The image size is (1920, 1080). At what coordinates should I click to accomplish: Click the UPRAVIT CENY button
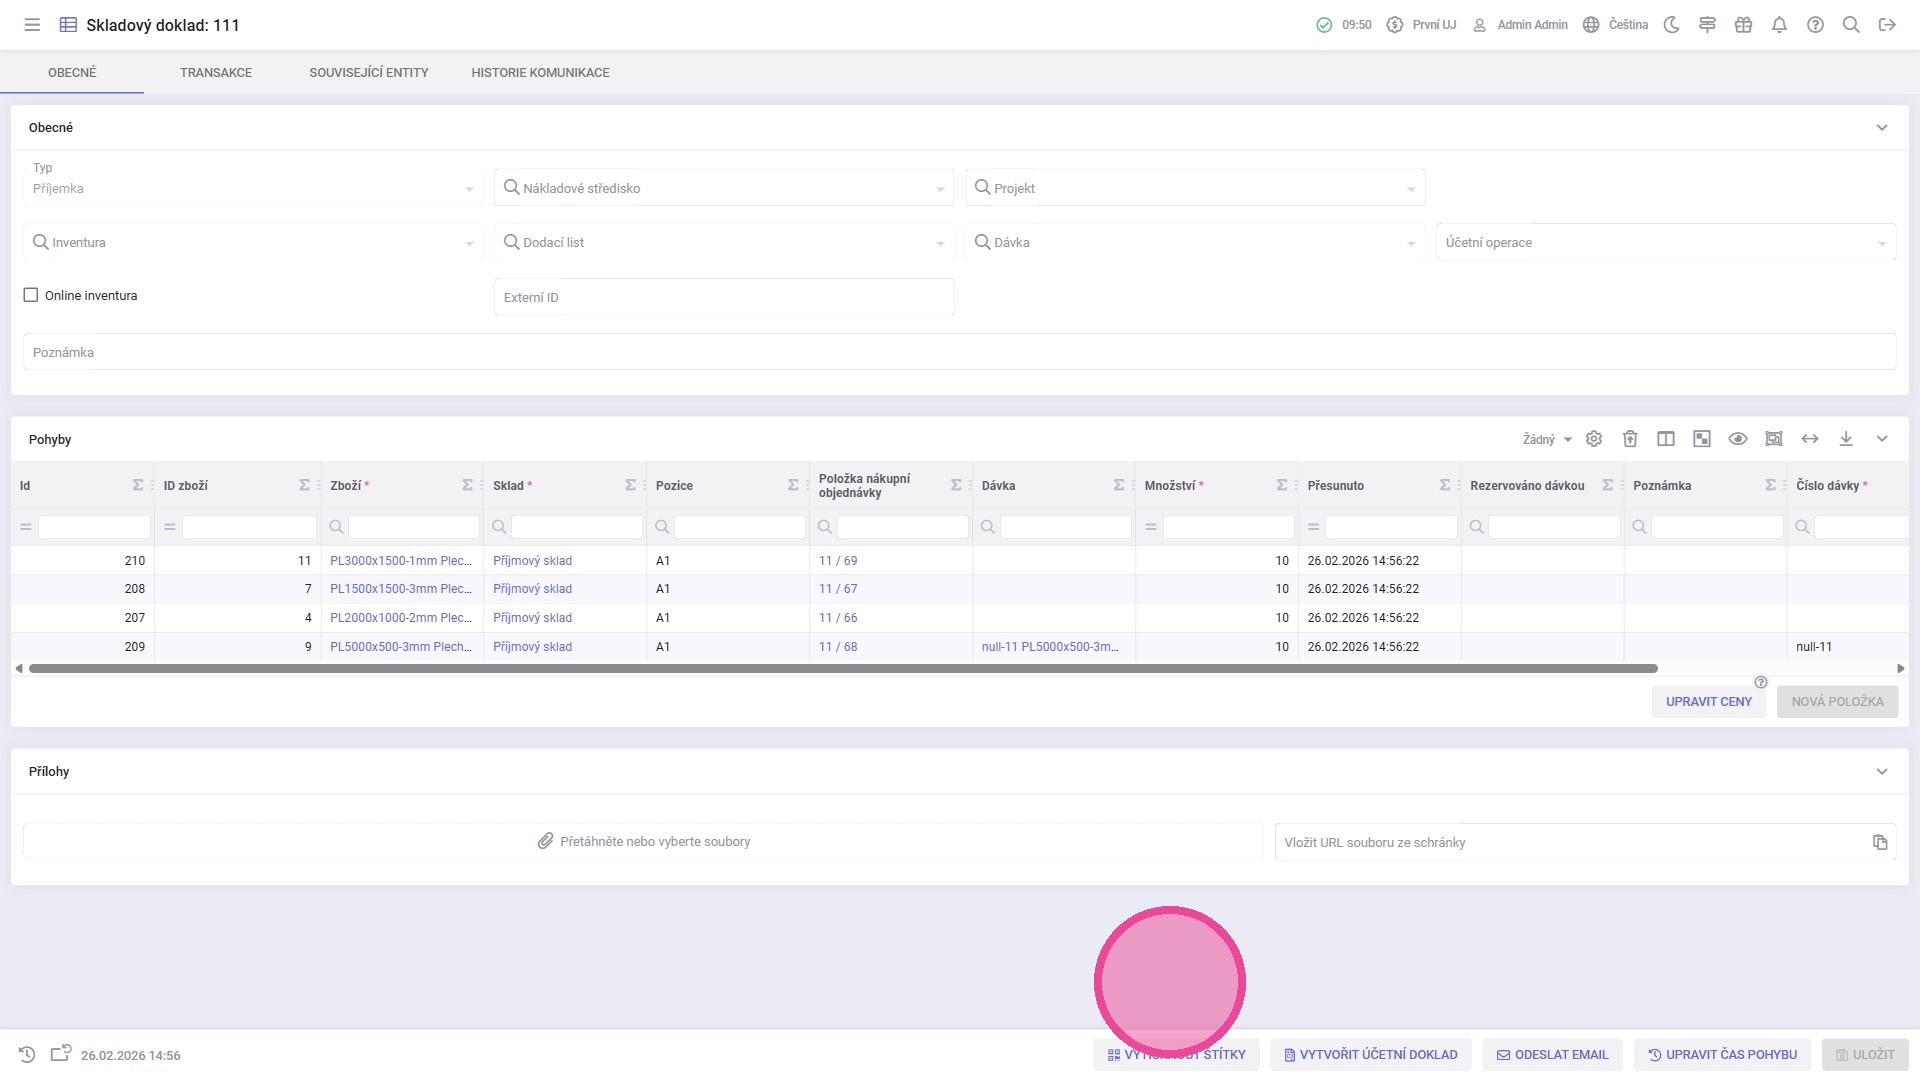point(1708,702)
